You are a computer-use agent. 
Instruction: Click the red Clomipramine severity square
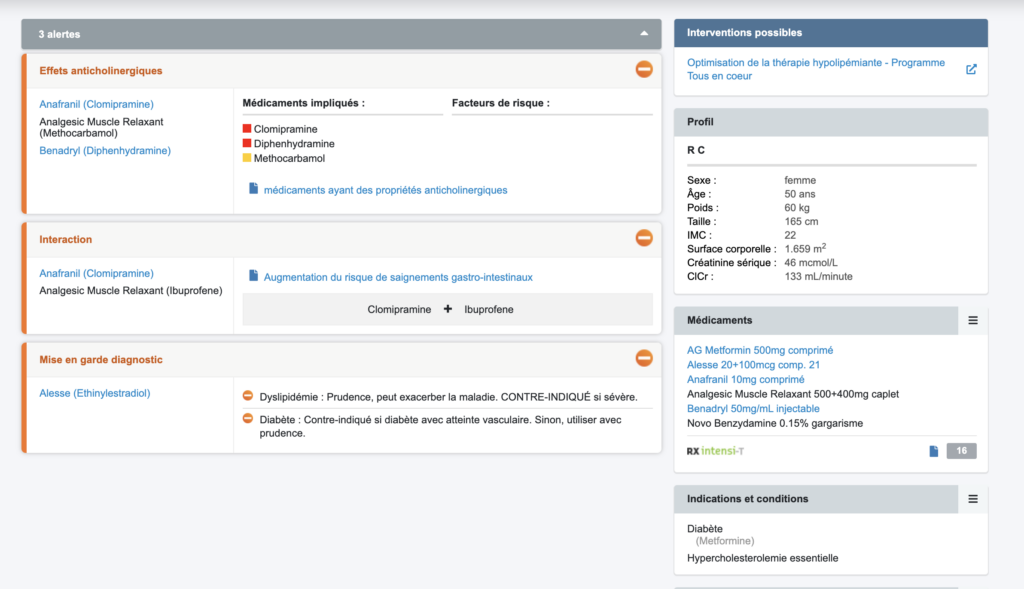(247, 129)
